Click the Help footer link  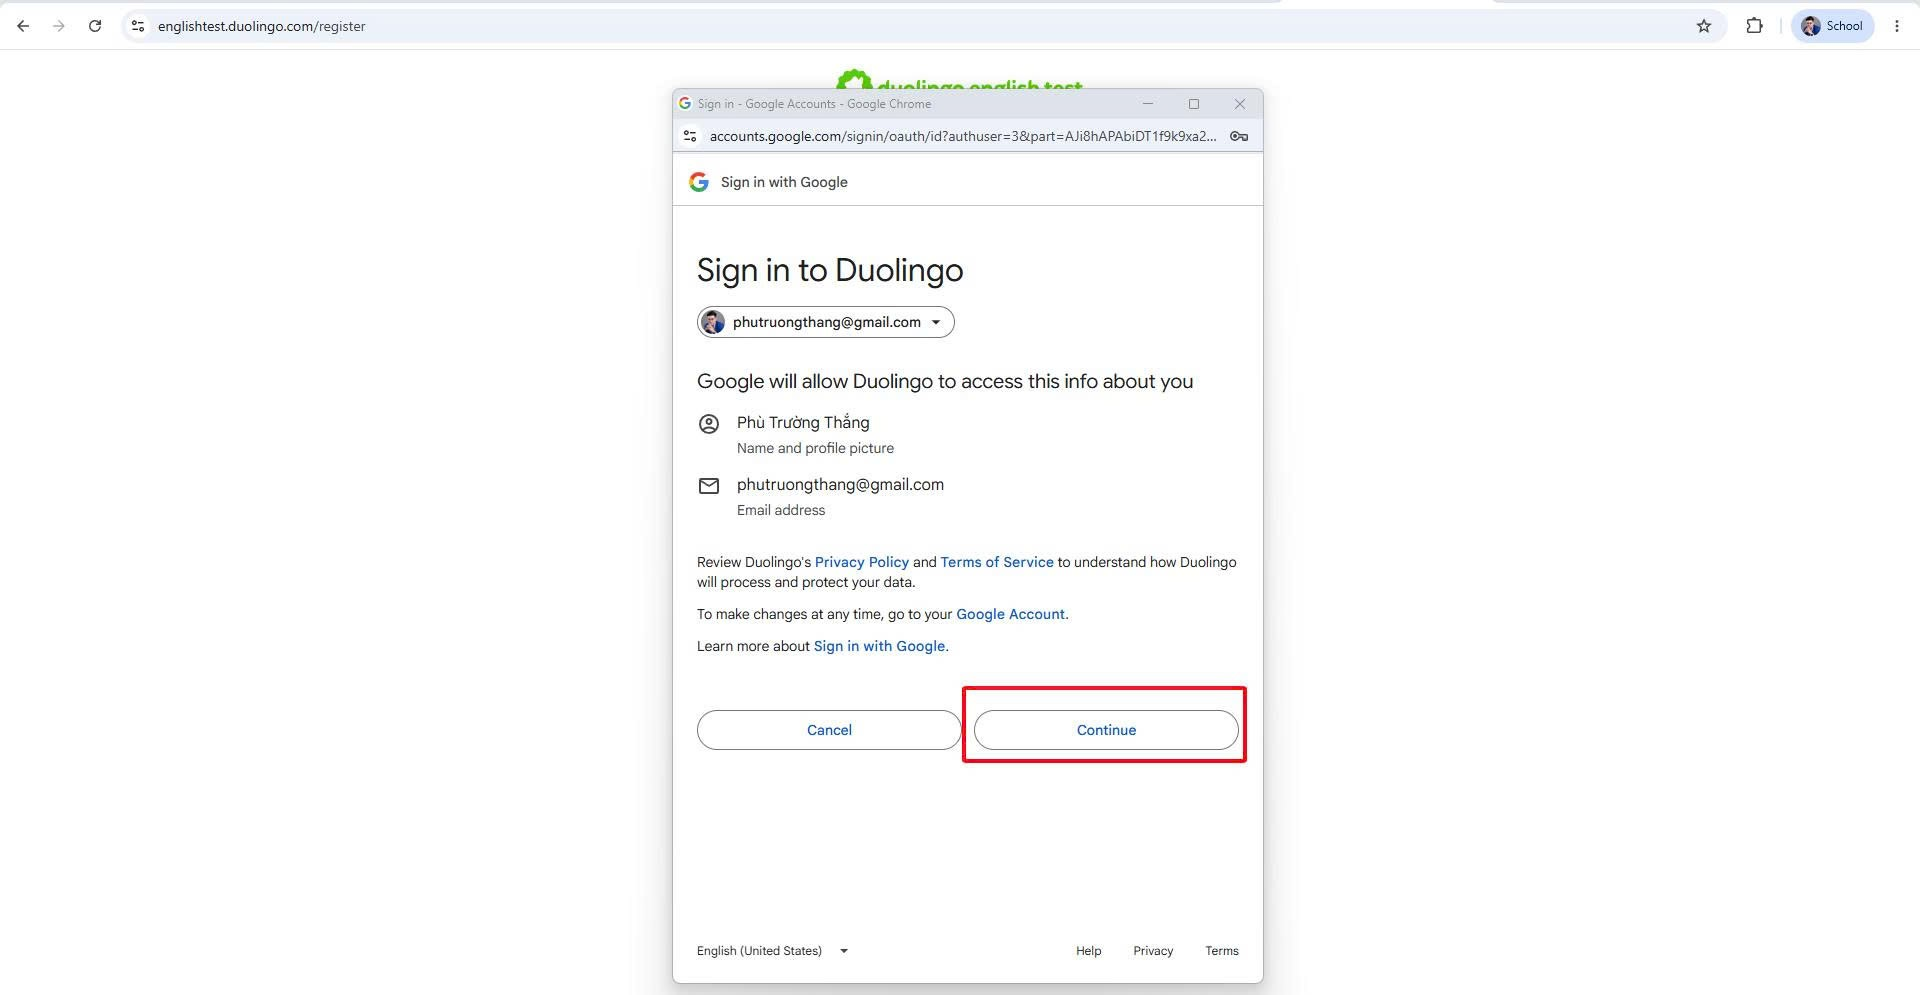pos(1088,951)
